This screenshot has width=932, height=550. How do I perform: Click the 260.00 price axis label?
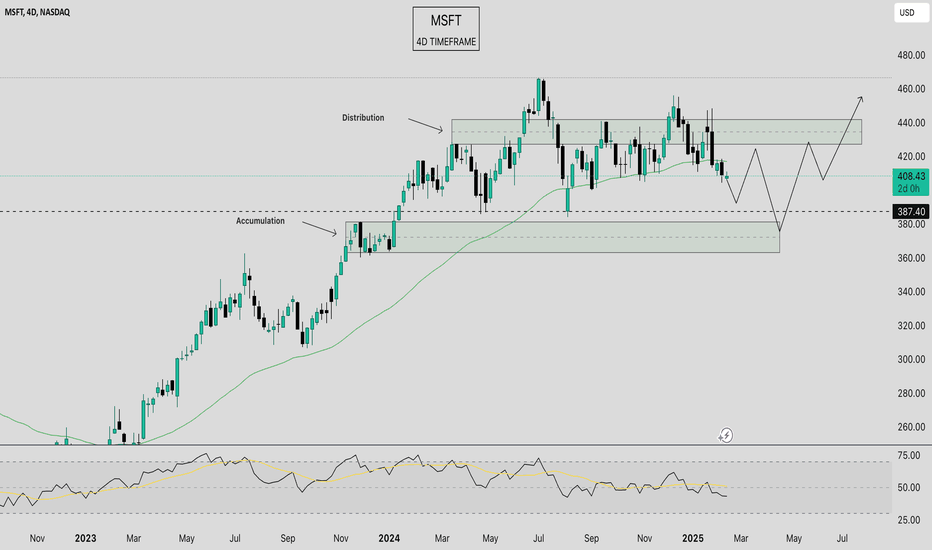pos(911,428)
